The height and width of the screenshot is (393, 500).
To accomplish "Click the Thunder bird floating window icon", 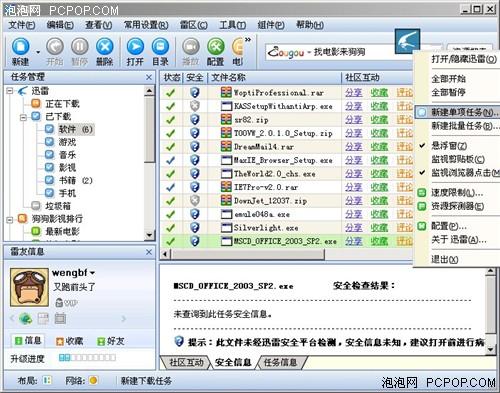I will [407, 41].
